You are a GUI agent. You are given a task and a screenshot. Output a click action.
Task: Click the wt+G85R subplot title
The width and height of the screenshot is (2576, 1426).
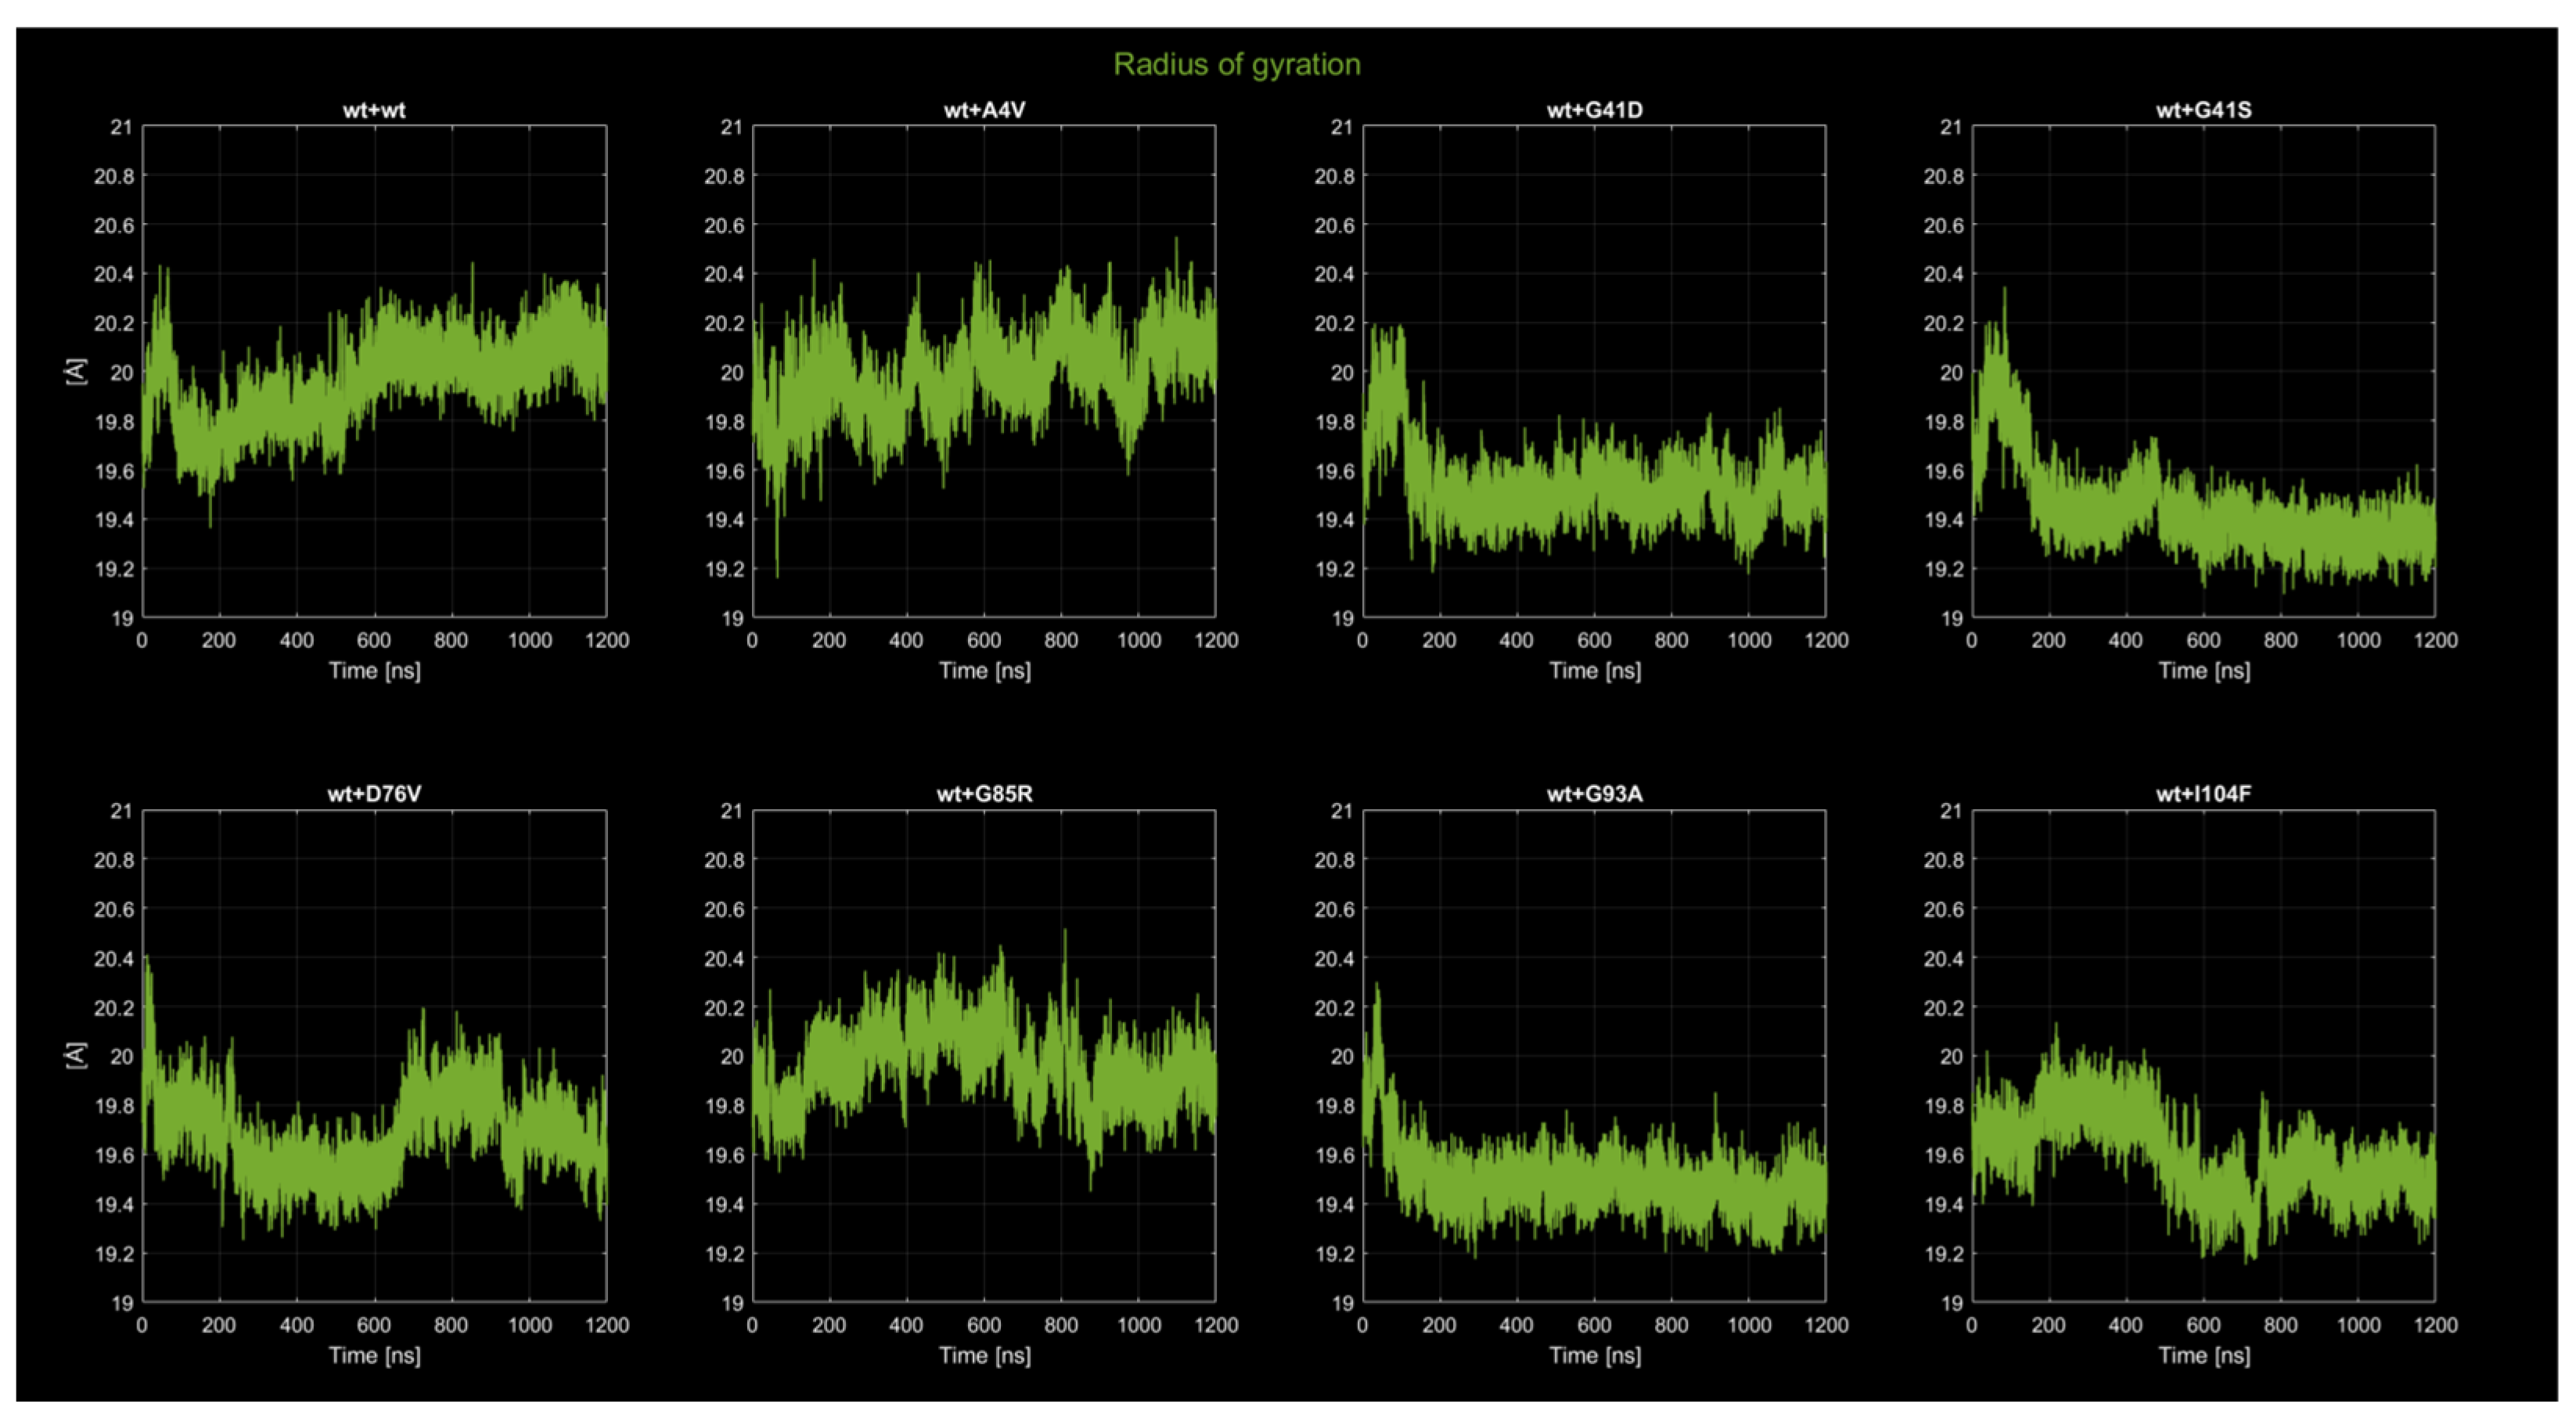(984, 794)
